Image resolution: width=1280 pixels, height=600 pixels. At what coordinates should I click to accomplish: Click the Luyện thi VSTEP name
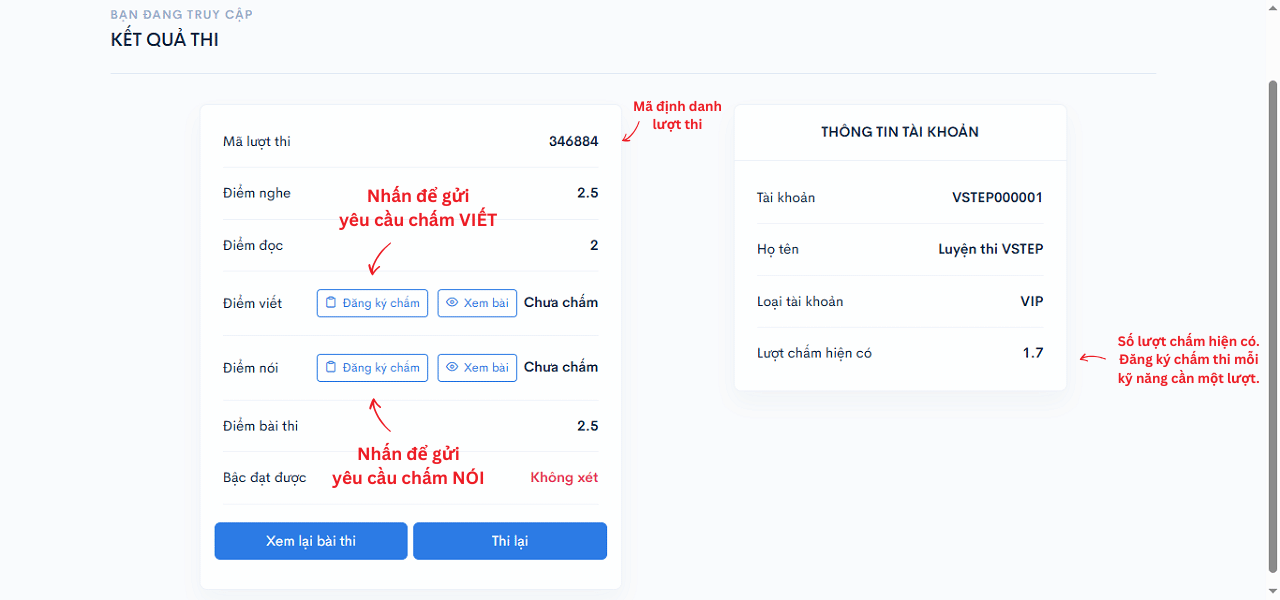(x=991, y=249)
